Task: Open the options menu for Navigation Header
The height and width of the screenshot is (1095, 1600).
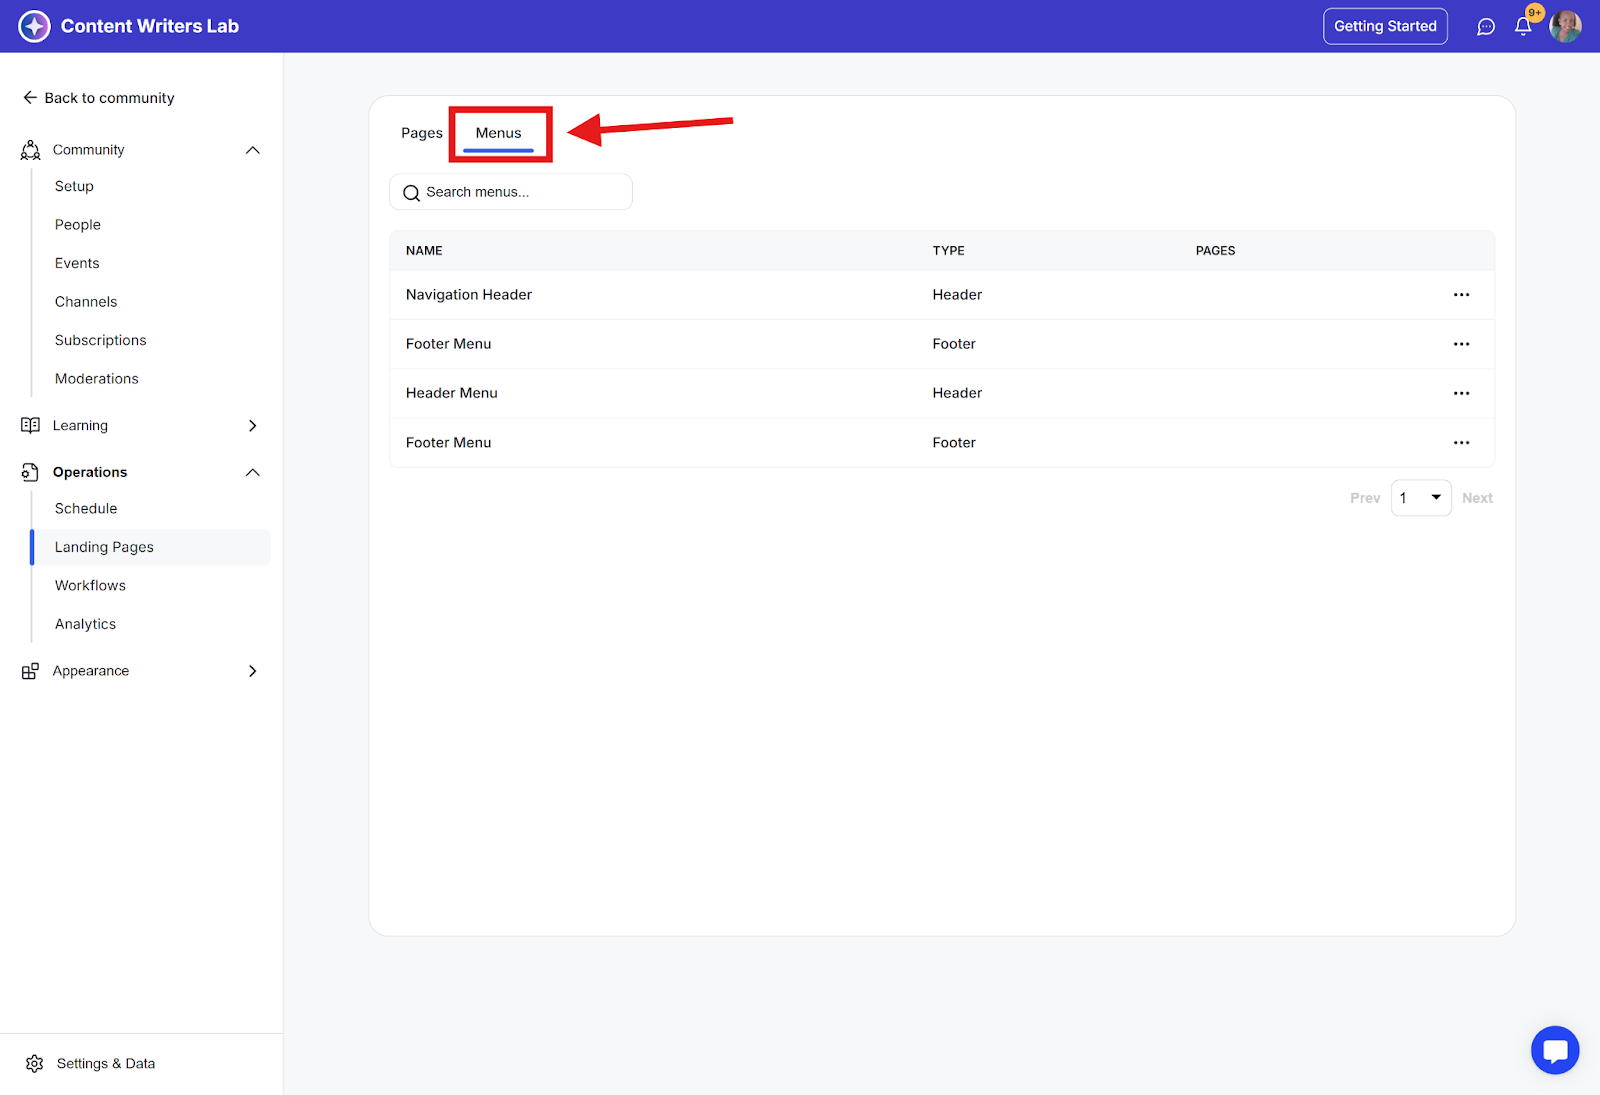Action: point(1461,295)
